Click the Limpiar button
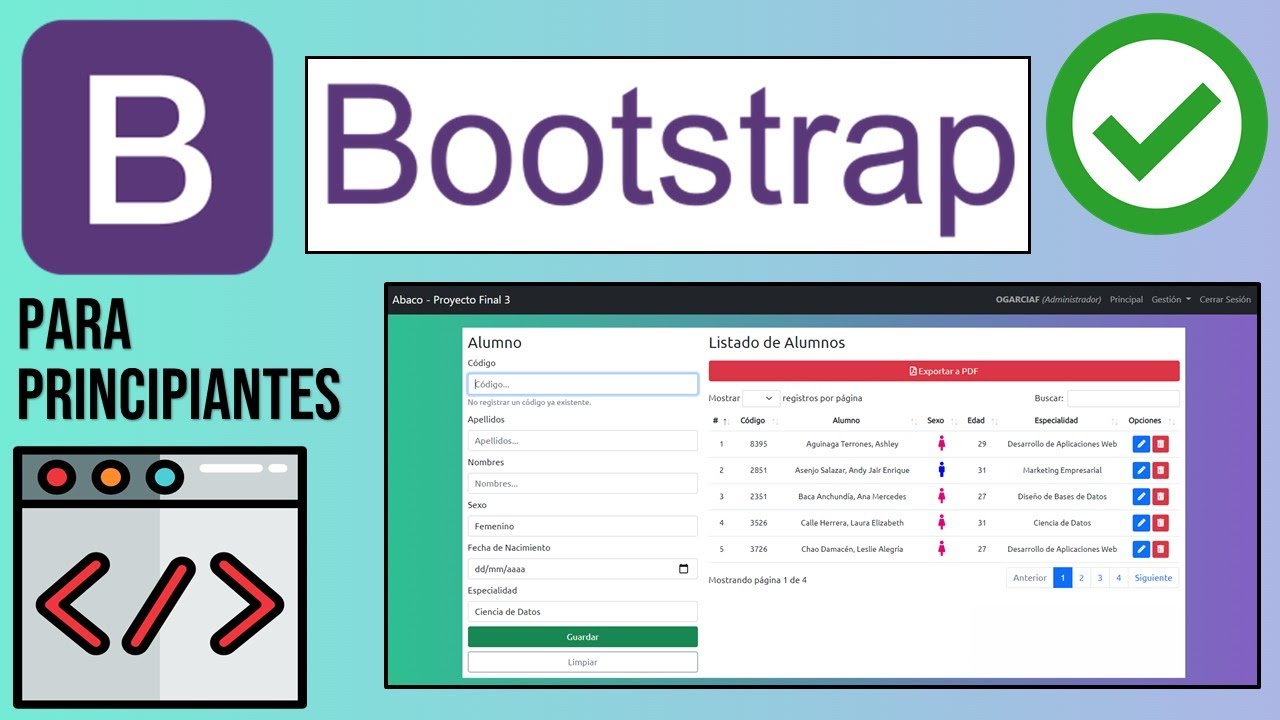The image size is (1280, 720). (x=583, y=662)
